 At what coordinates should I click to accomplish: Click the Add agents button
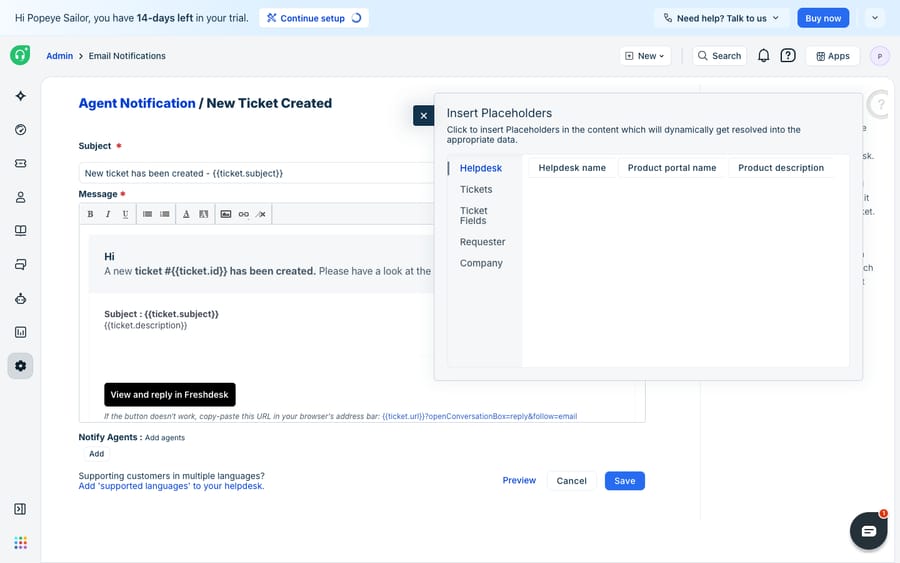(x=96, y=454)
